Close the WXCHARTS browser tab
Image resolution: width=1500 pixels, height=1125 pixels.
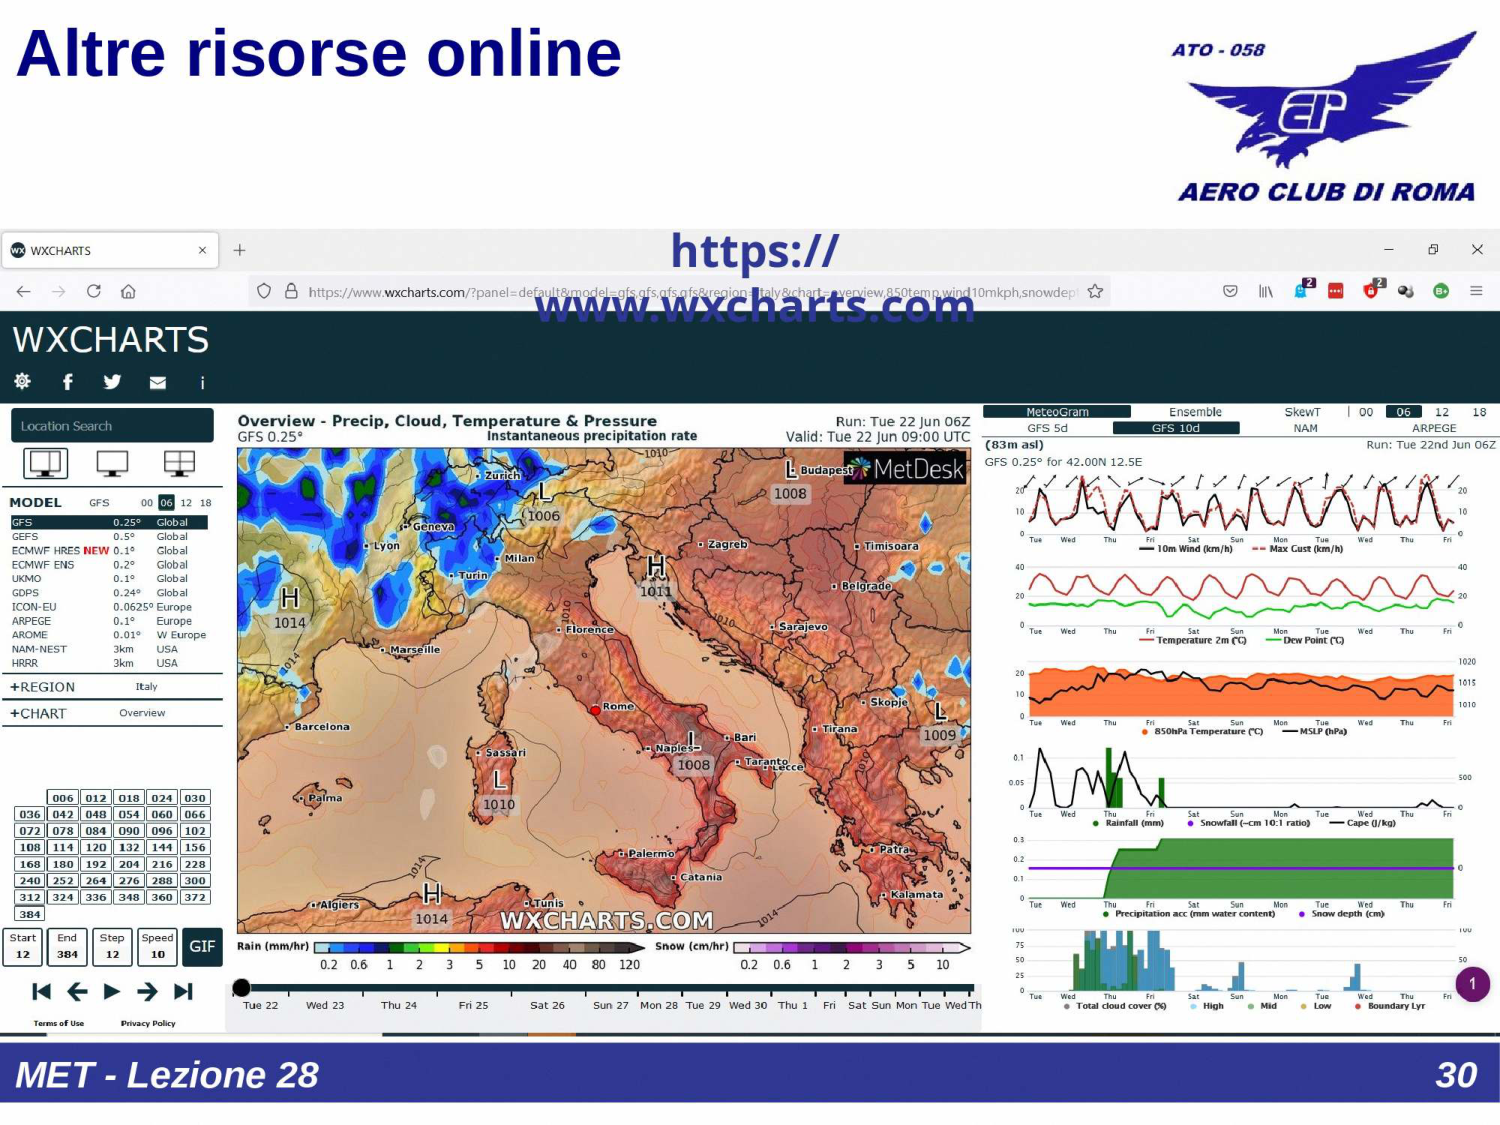coord(202,250)
